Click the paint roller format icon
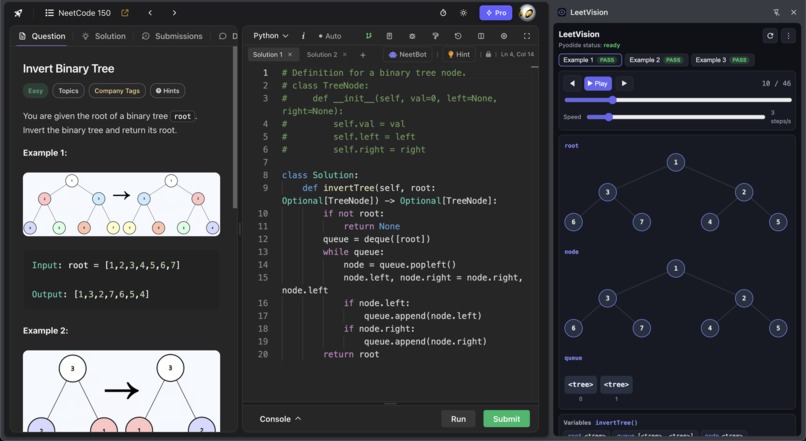Image resolution: width=806 pixels, height=441 pixels. point(435,36)
